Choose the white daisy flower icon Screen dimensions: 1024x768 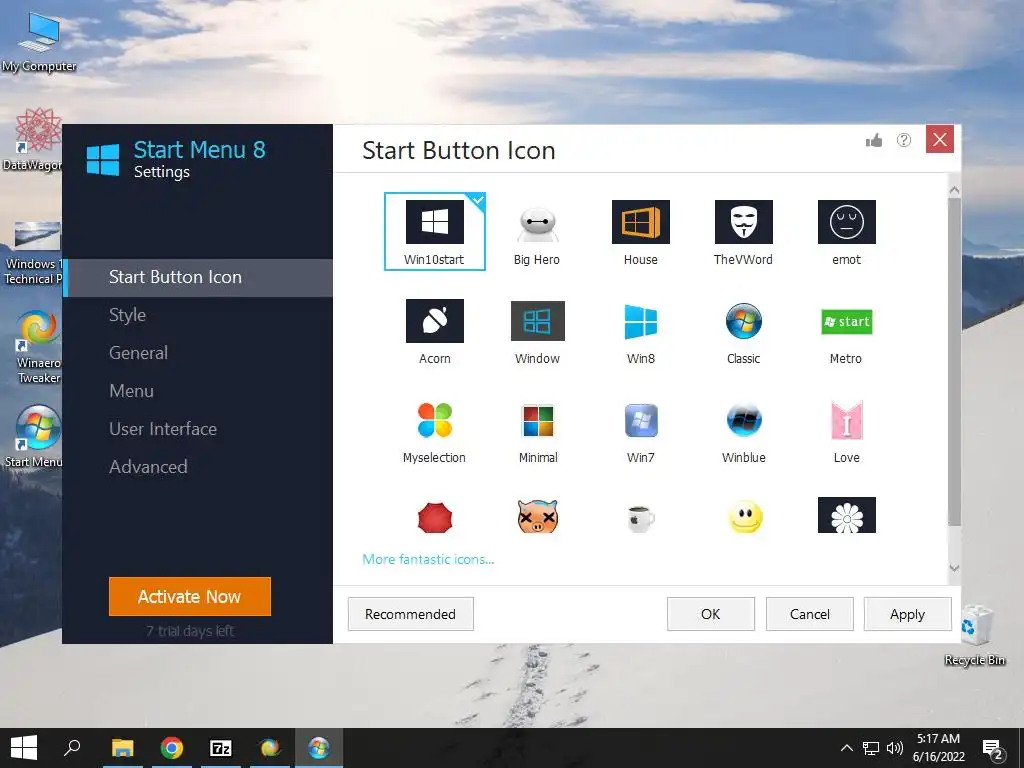tap(846, 515)
